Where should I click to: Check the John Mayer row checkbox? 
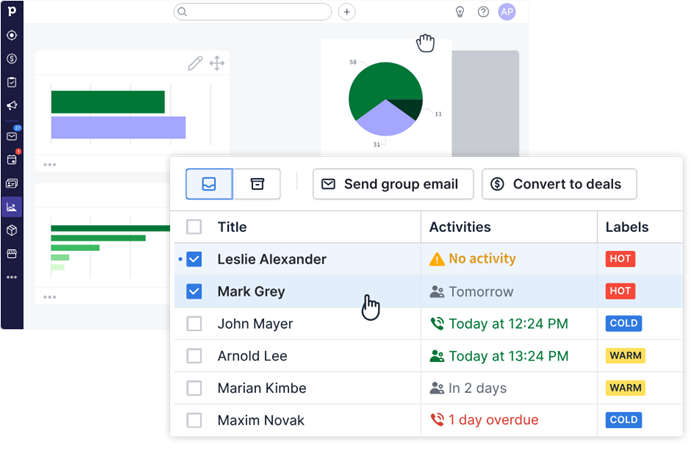[194, 324]
